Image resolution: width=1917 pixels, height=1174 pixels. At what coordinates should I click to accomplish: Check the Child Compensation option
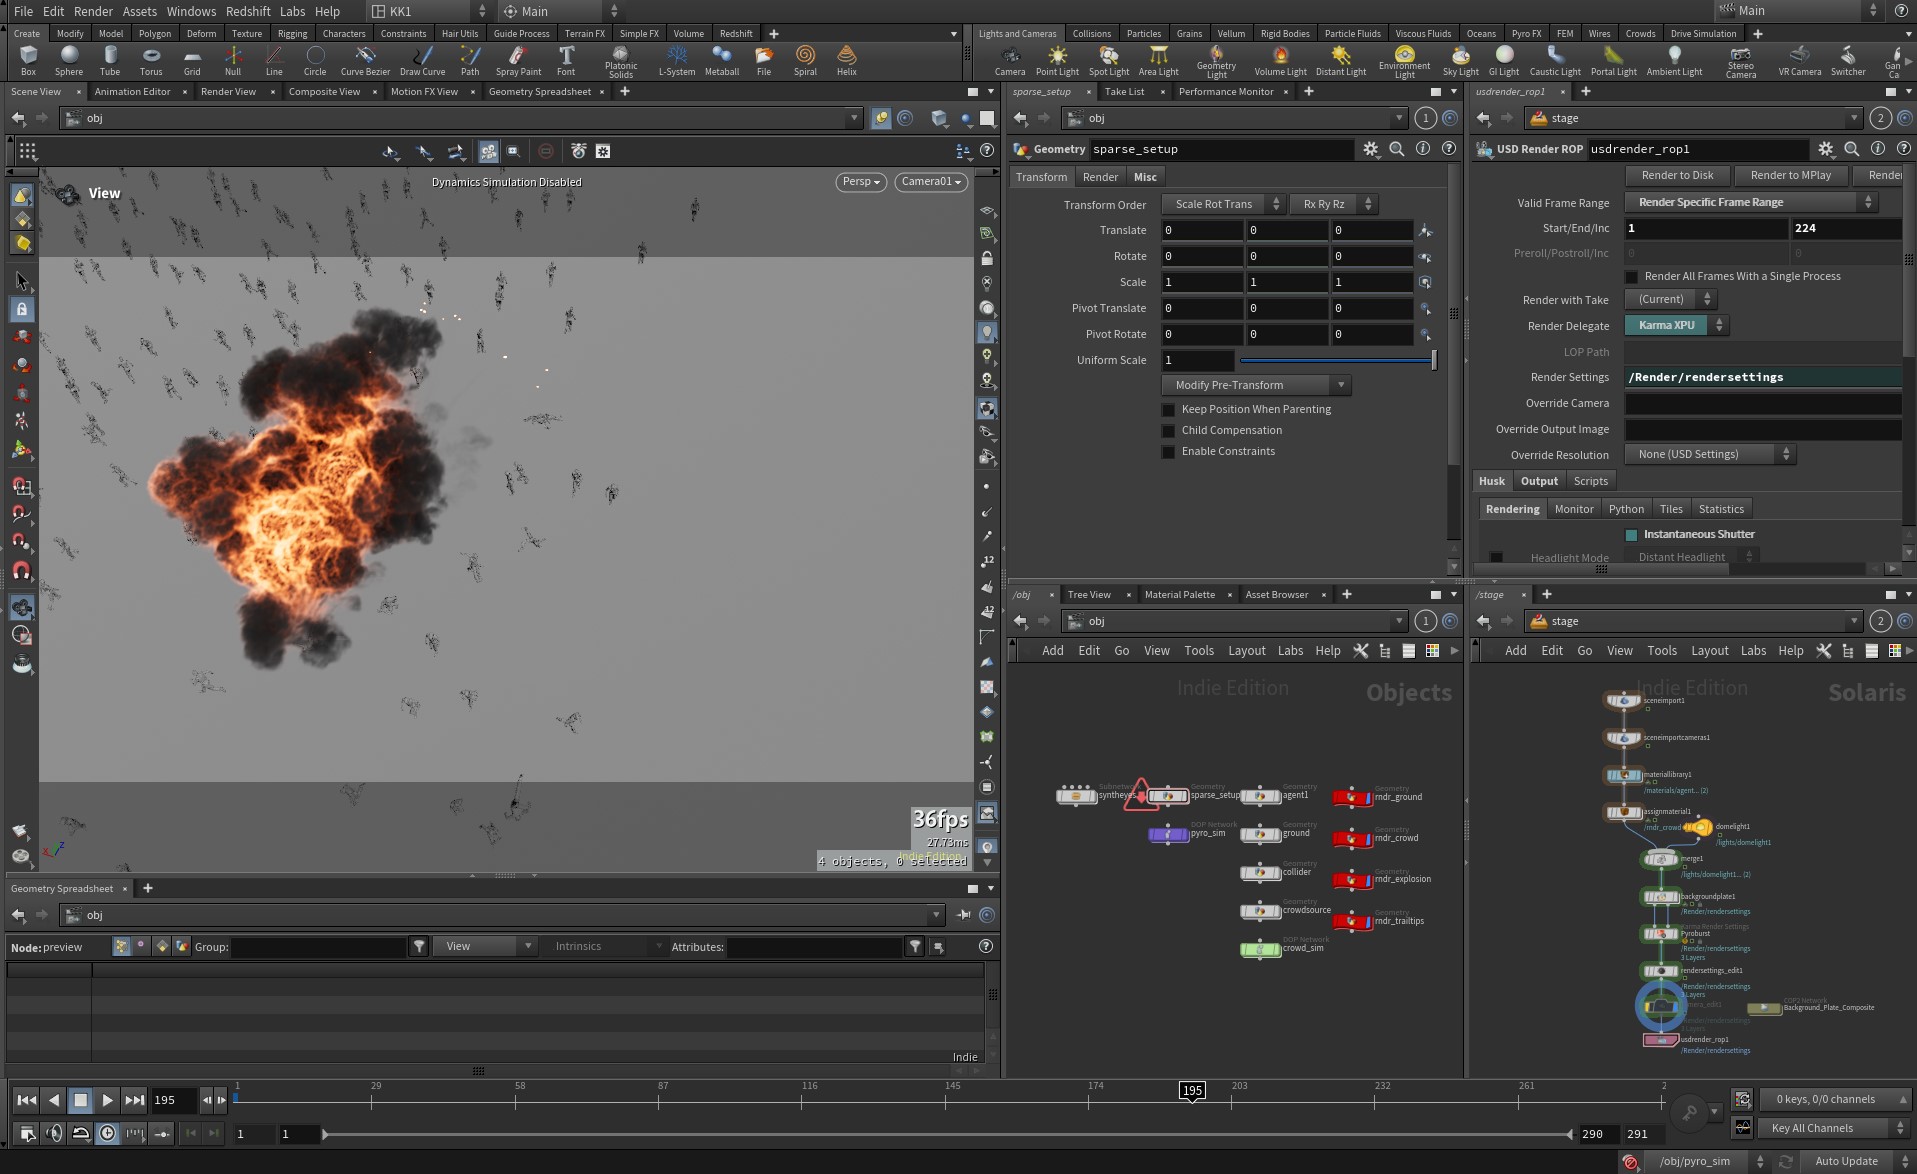pos(1168,430)
